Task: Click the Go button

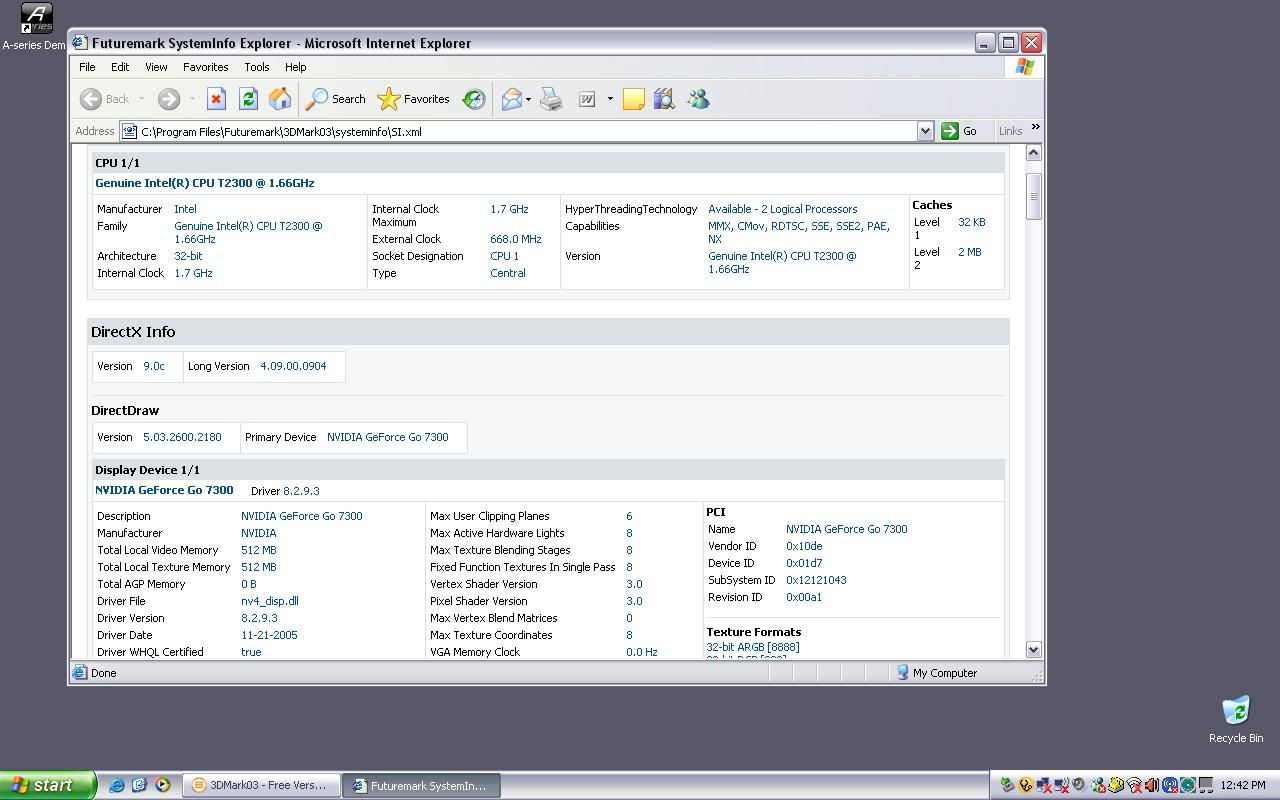Action: pyautogui.click(x=959, y=131)
